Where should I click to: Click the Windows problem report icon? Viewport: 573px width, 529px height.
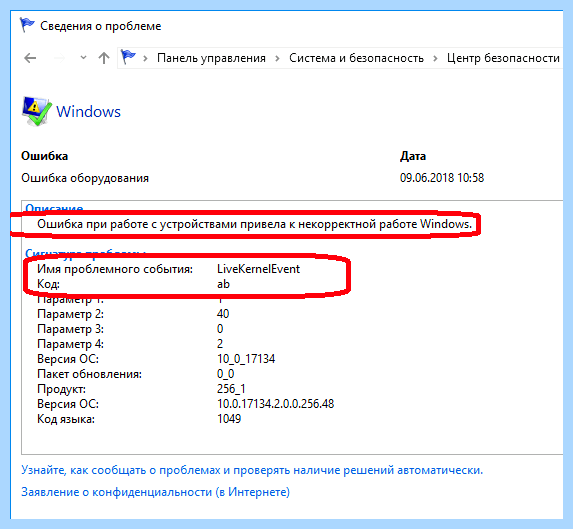36,111
